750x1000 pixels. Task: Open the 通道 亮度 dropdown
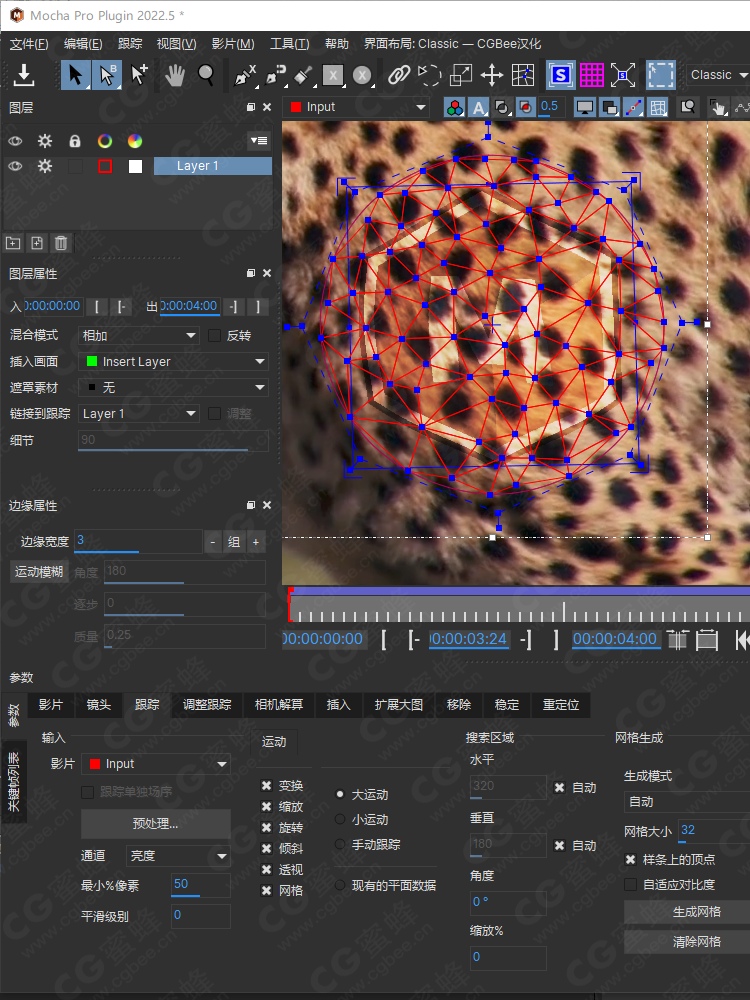click(177, 856)
